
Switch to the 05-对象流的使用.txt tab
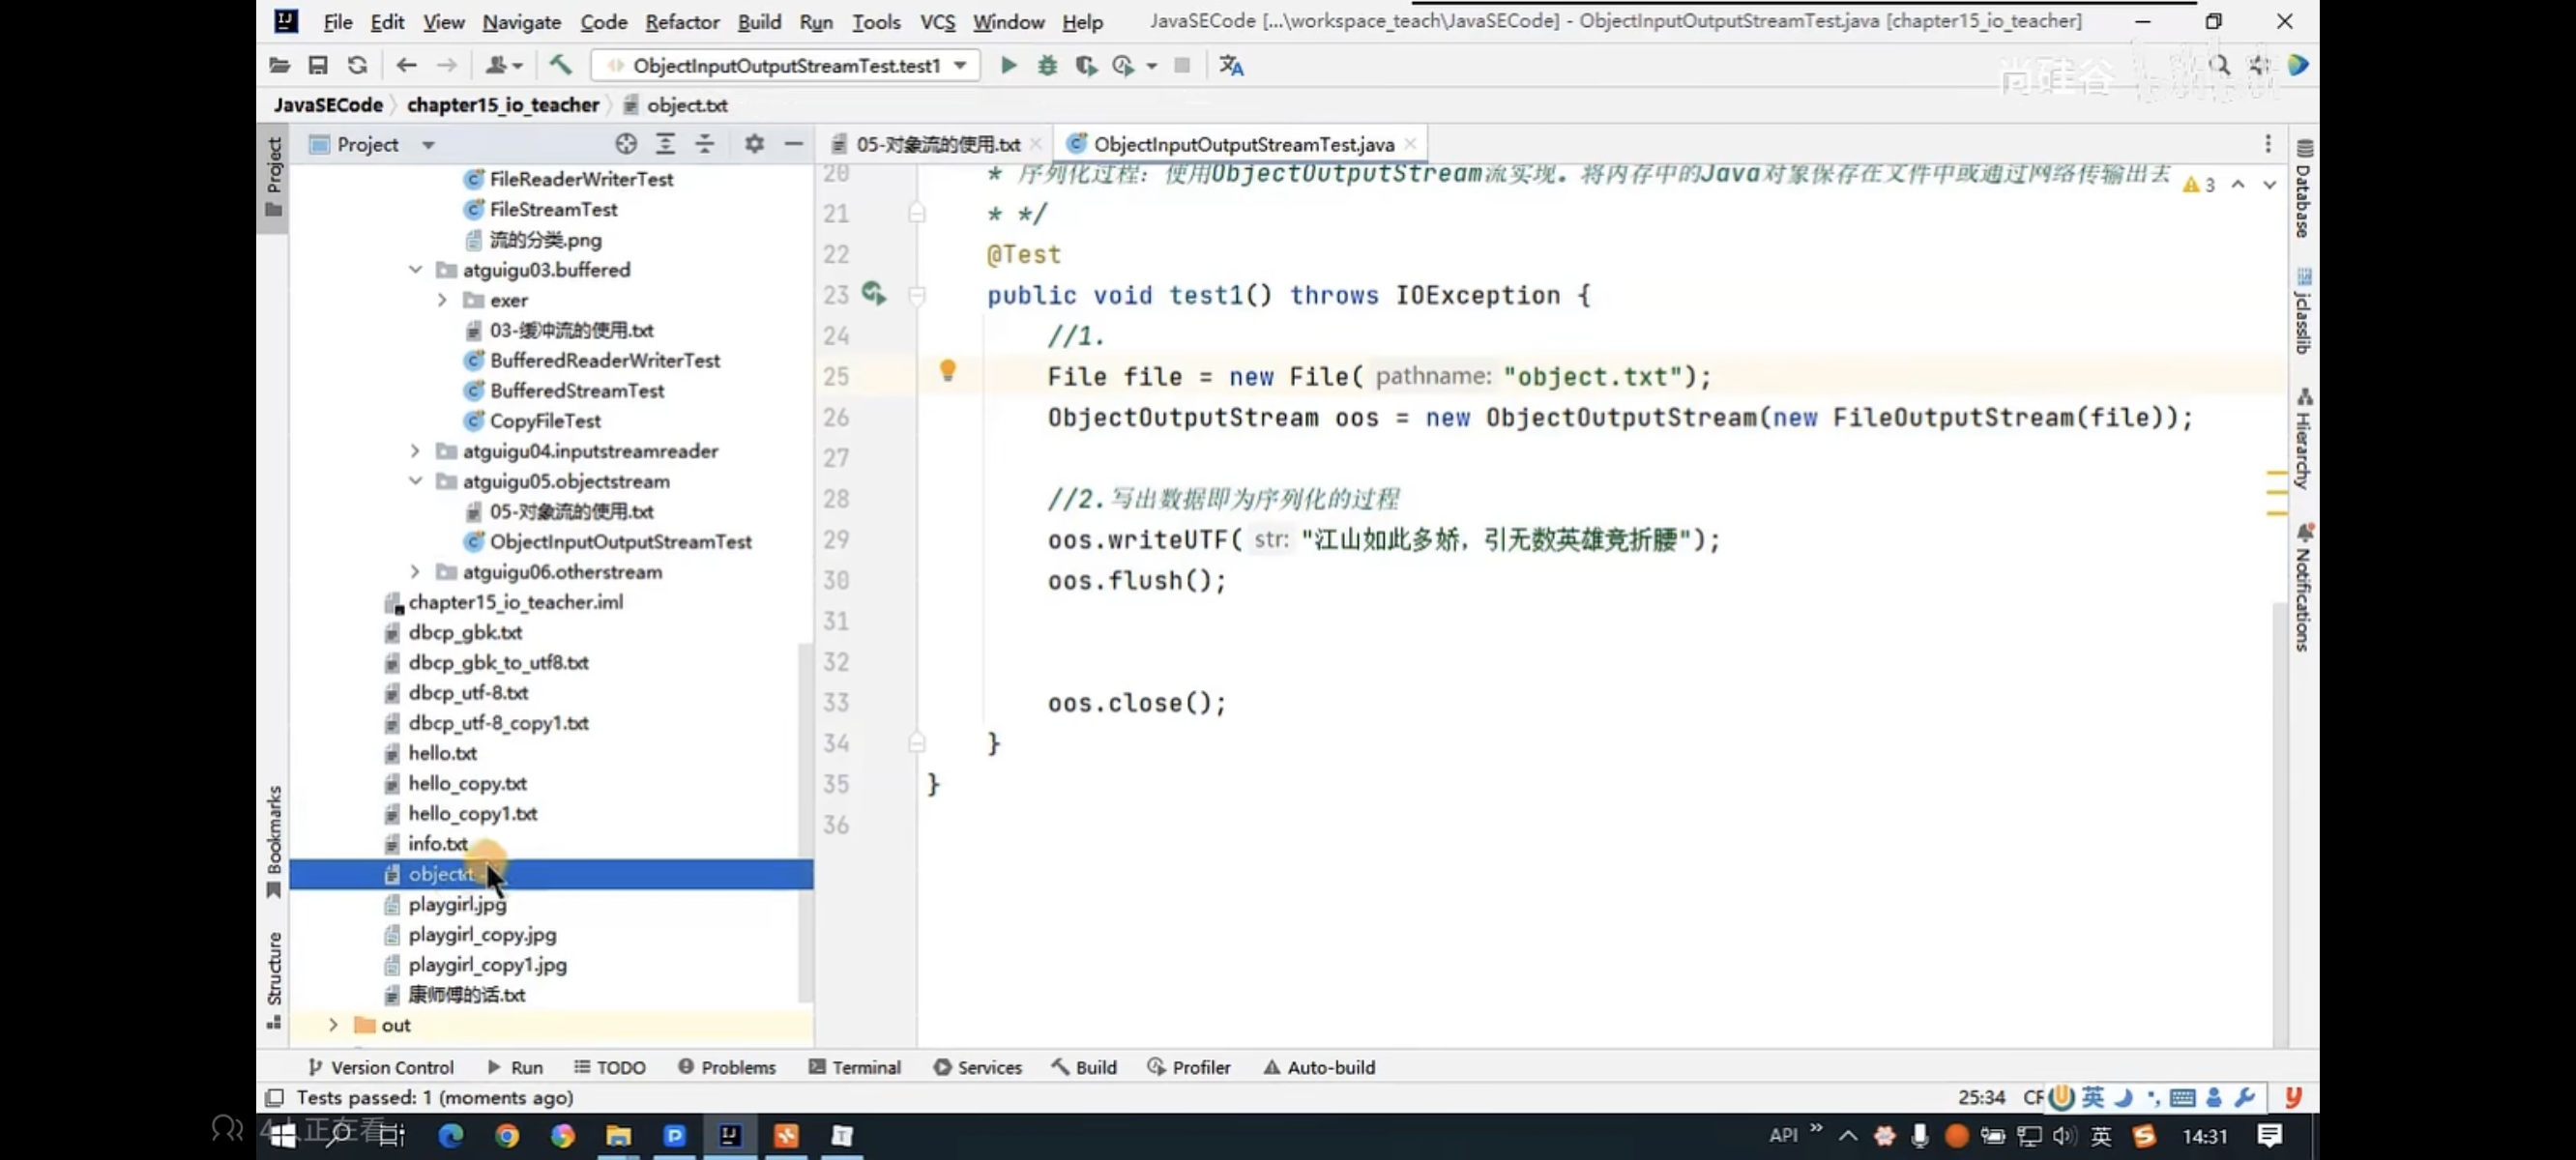coord(936,144)
